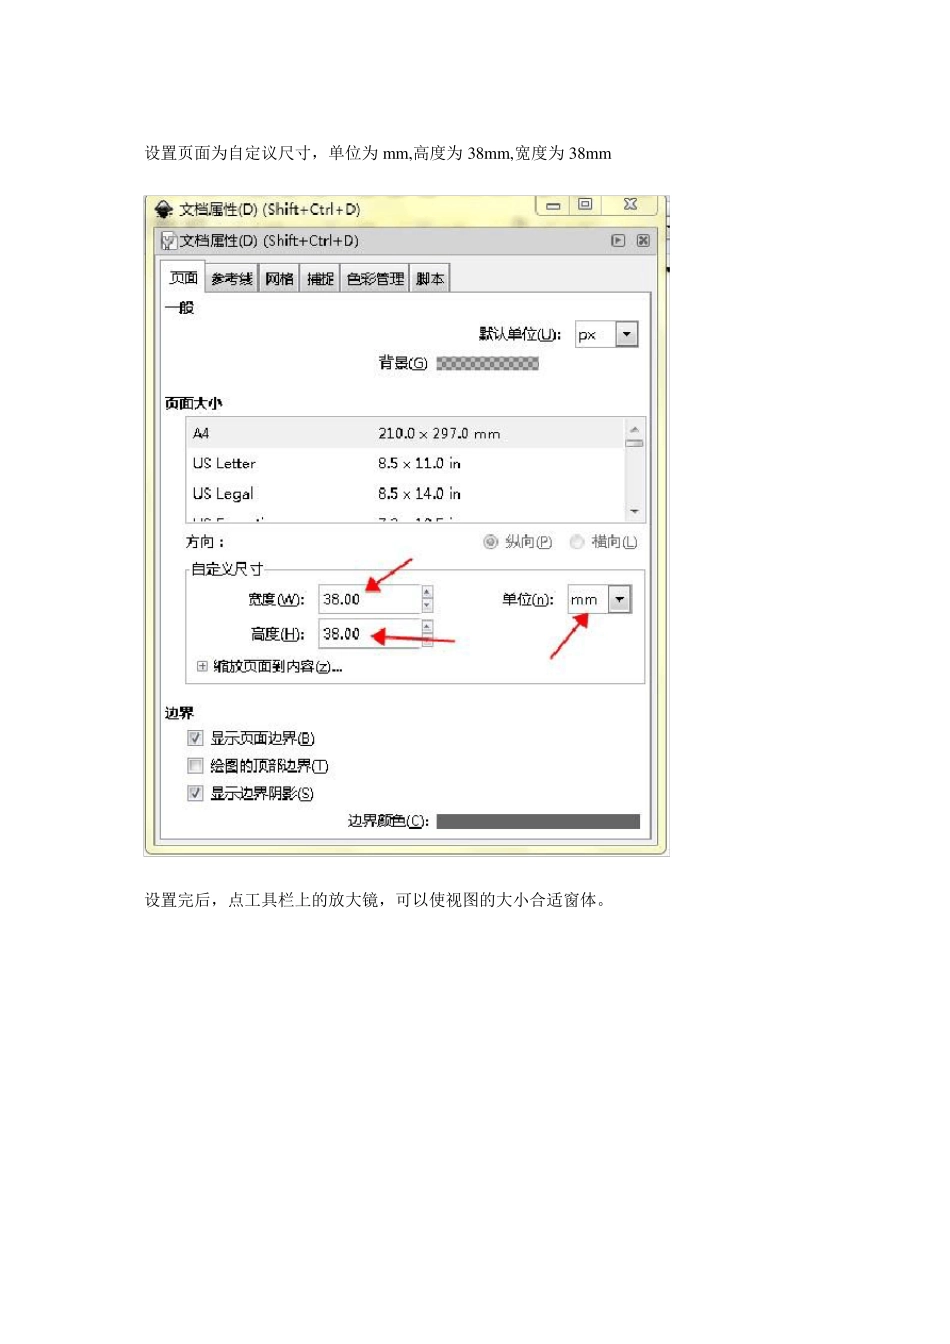This screenshot has width=950, height=1344.
Task: Open the 参考线 tab
Action: tap(231, 279)
